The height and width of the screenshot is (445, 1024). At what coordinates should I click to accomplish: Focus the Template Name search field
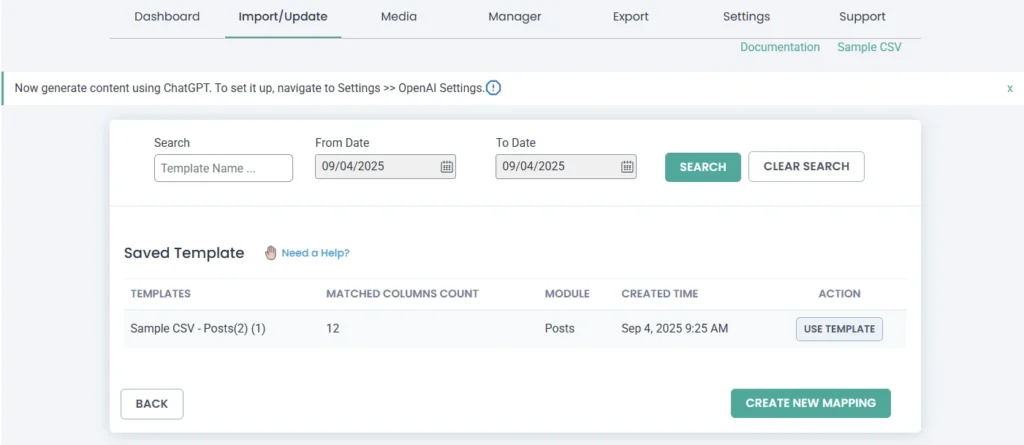[x=223, y=168]
